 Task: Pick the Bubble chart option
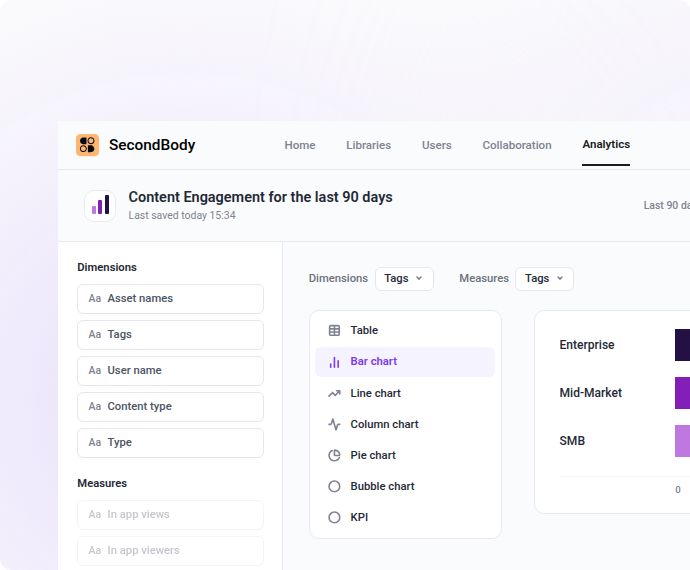point(405,486)
